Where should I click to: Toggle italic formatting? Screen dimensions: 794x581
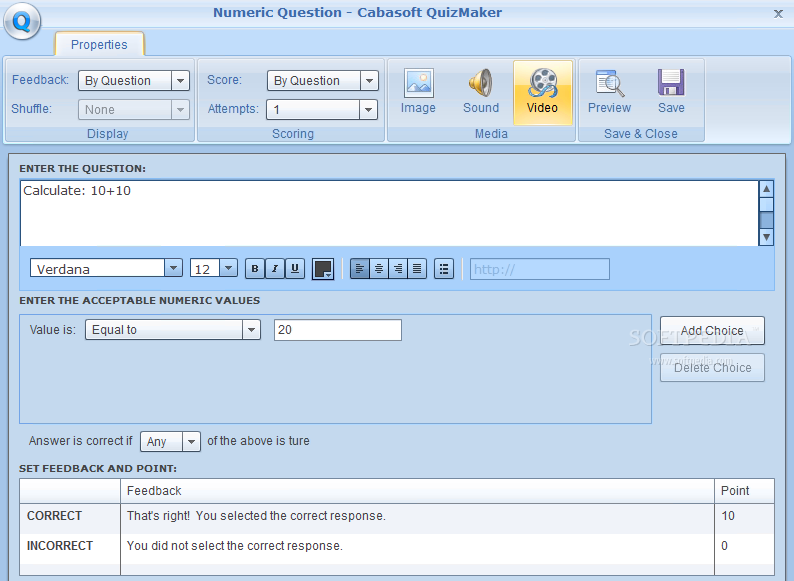coord(274,268)
